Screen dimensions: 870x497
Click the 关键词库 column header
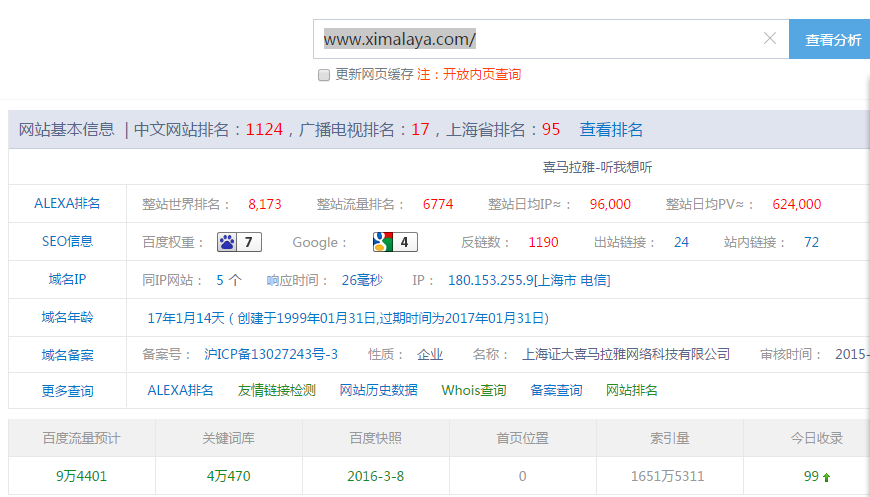tap(228, 438)
